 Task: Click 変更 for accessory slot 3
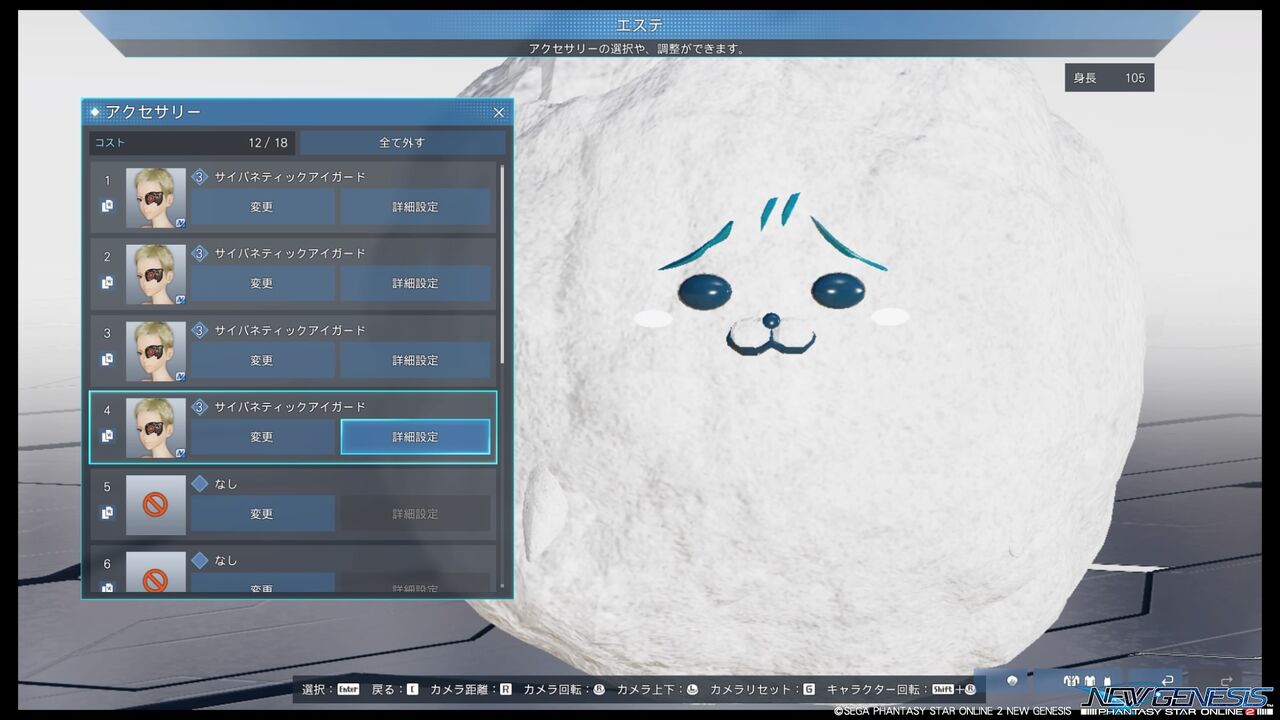[262, 360]
